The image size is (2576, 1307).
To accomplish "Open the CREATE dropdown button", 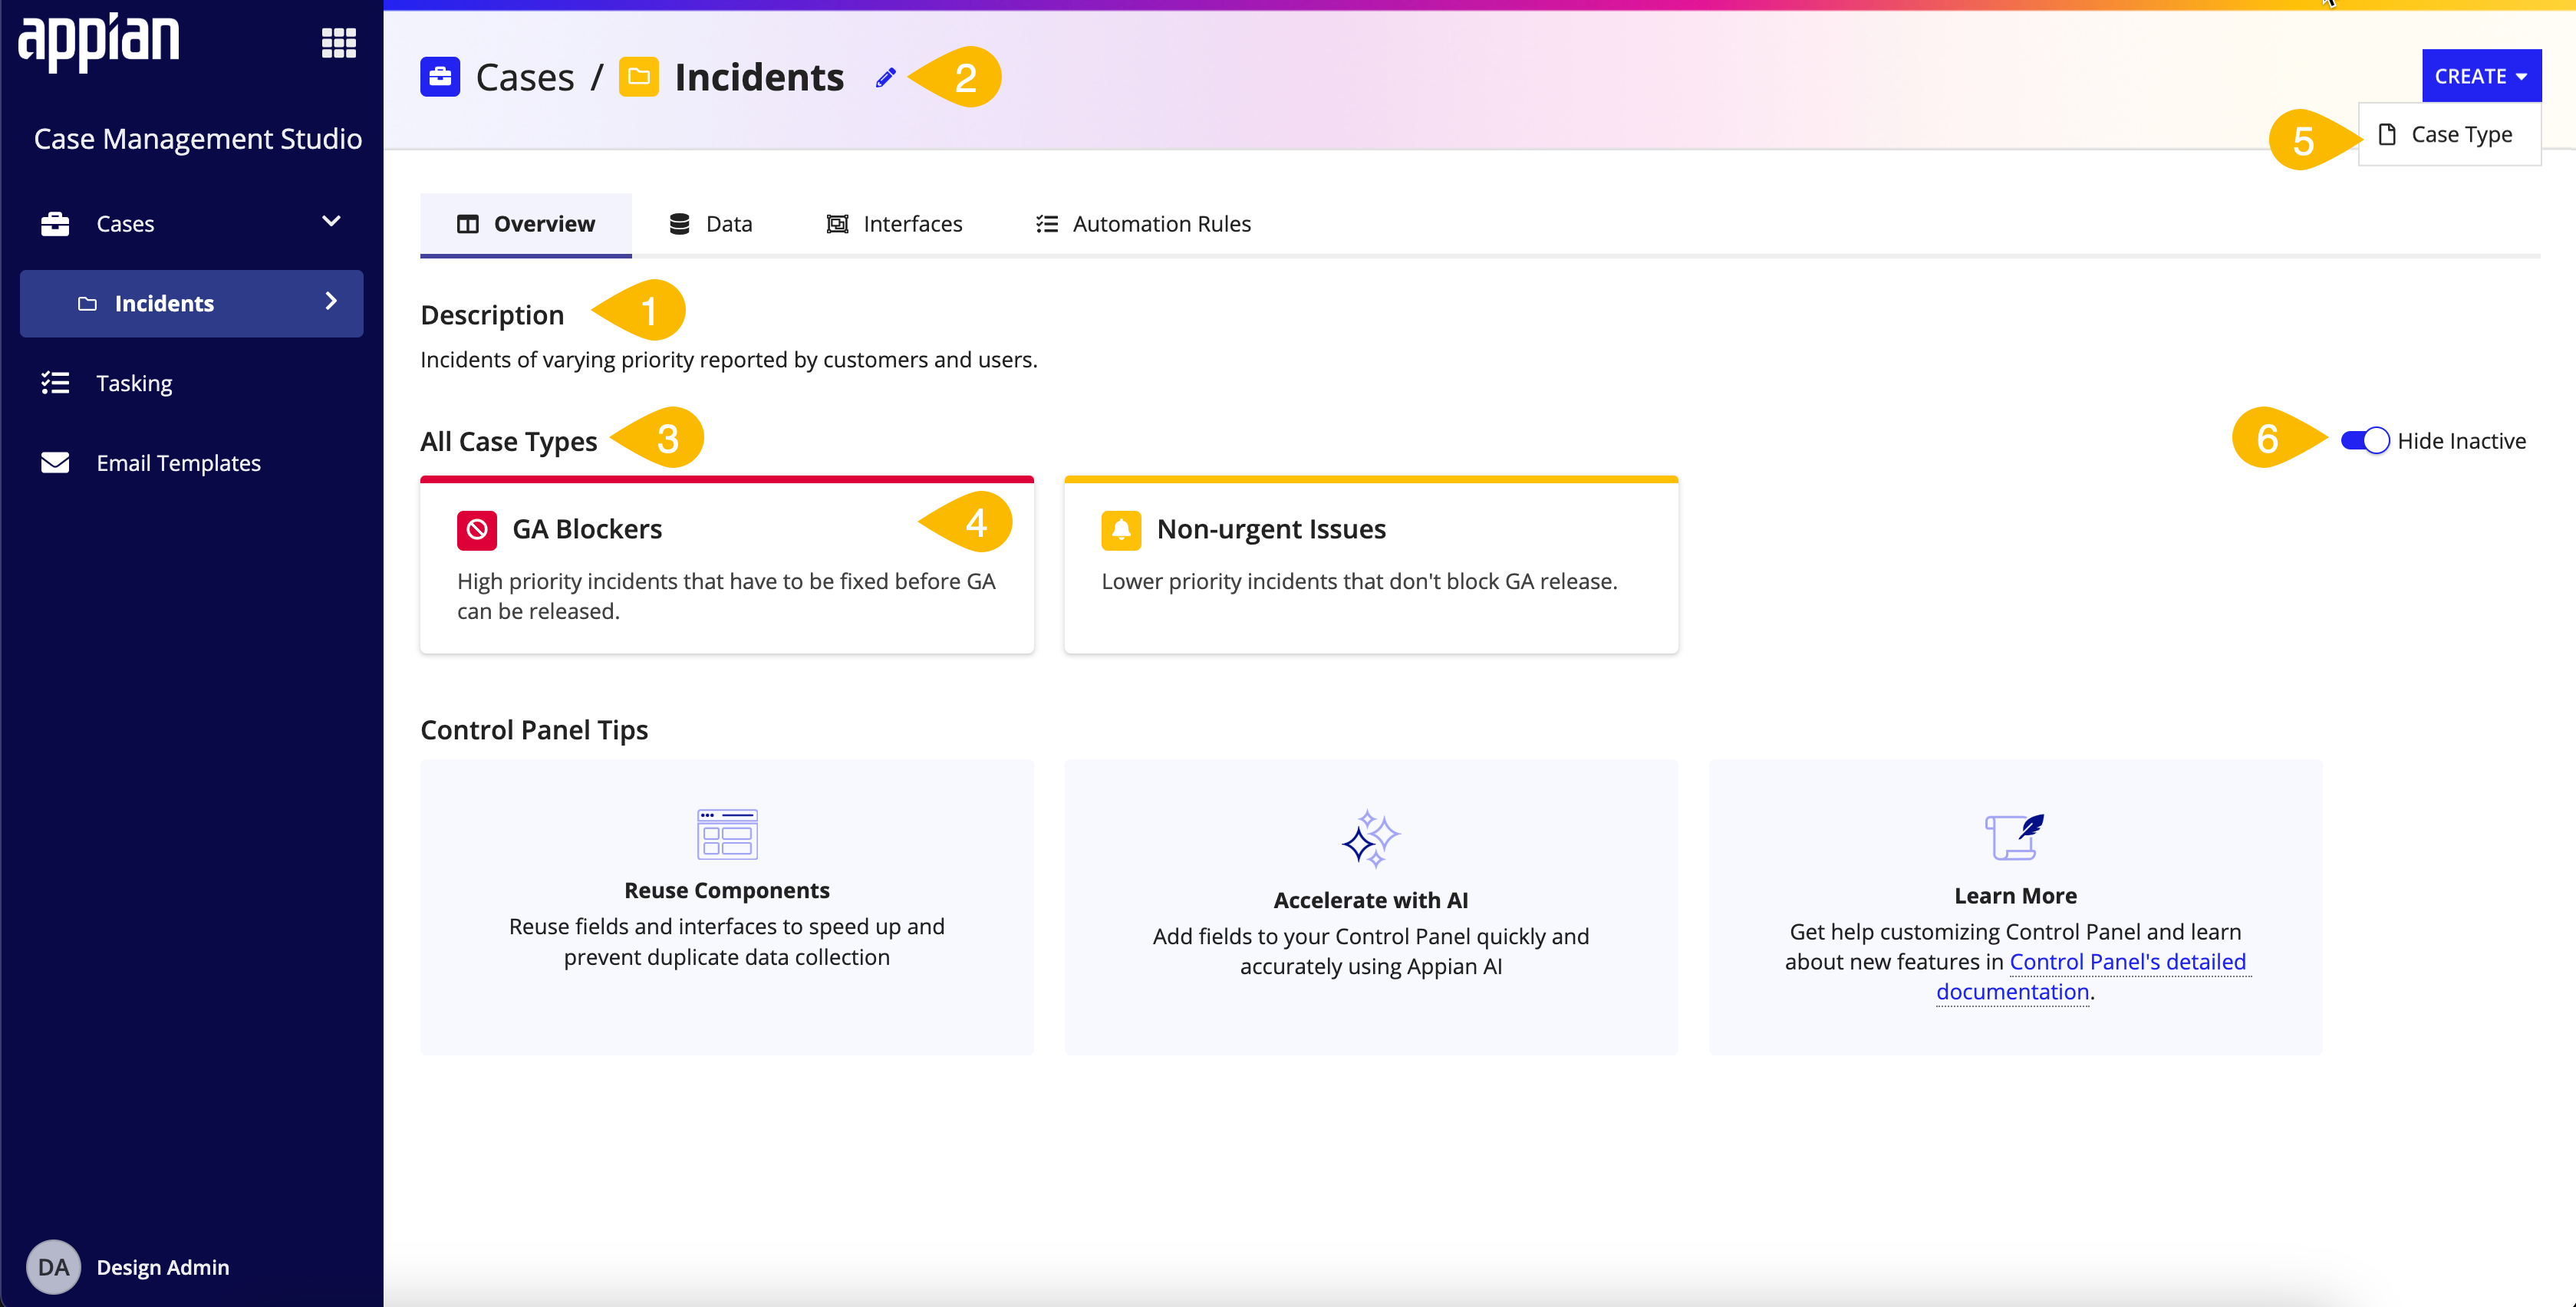I will (x=2481, y=76).
